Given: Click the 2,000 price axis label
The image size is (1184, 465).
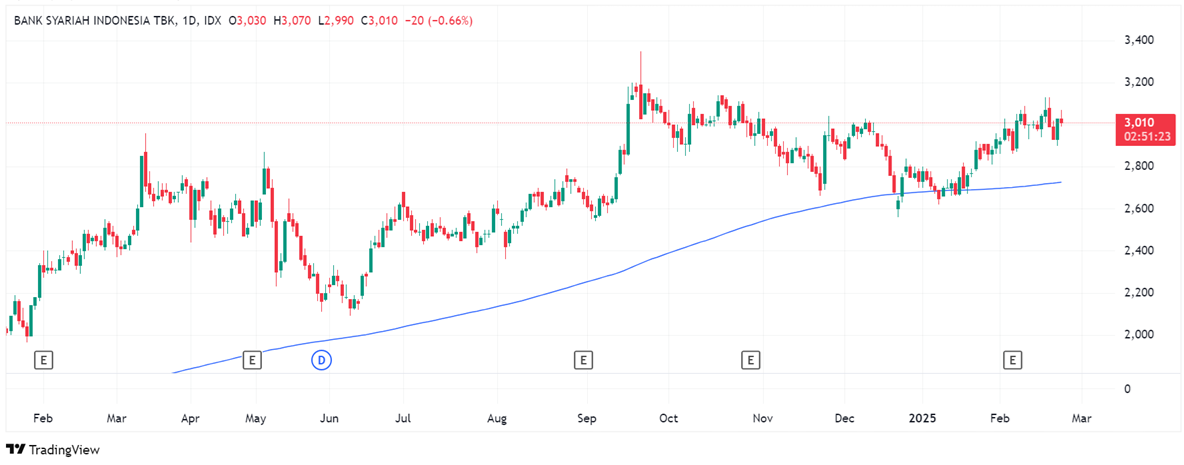Looking at the screenshot, I should click(x=1137, y=335).
